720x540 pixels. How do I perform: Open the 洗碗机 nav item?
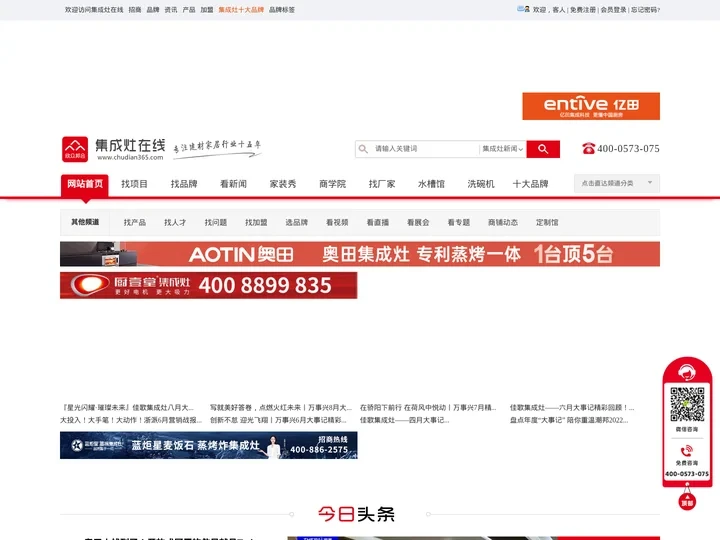481,184
